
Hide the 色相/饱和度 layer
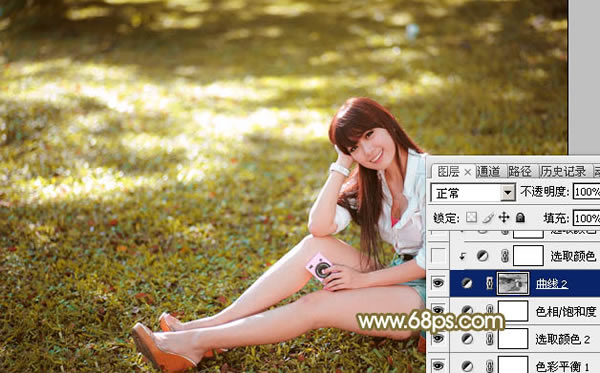438,310
